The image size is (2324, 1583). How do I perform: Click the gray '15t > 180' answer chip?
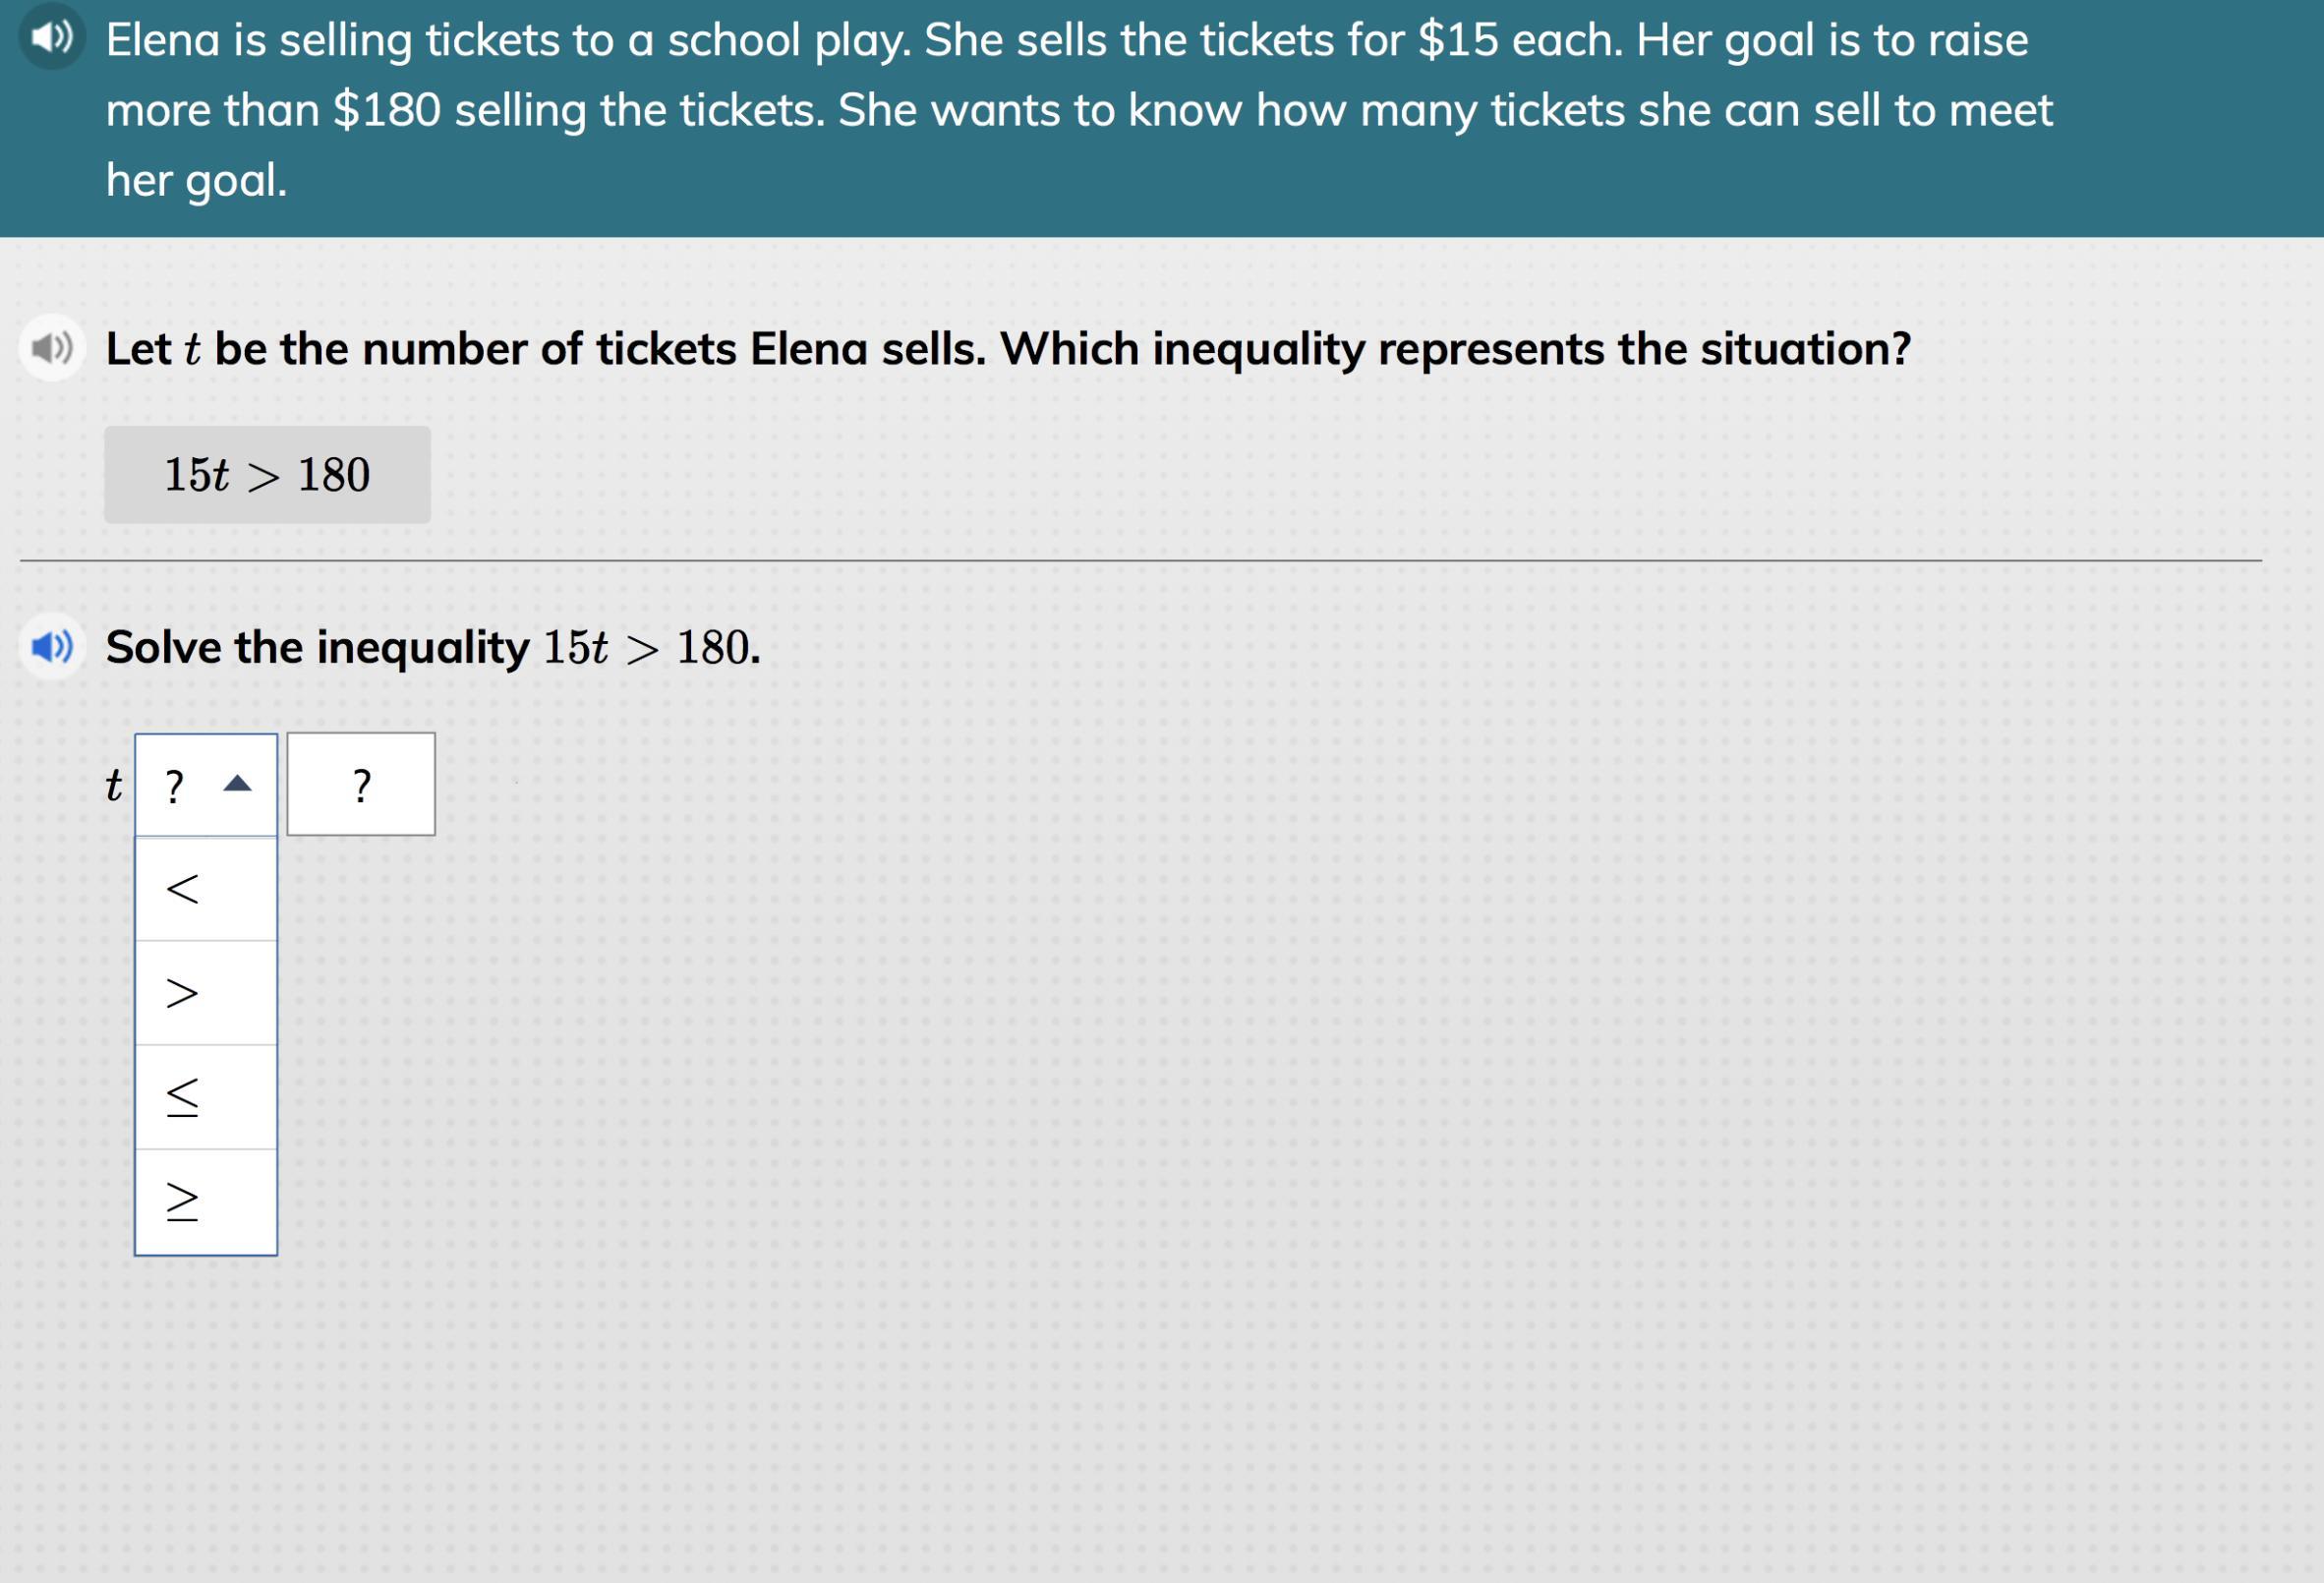(x=267, y=475)
